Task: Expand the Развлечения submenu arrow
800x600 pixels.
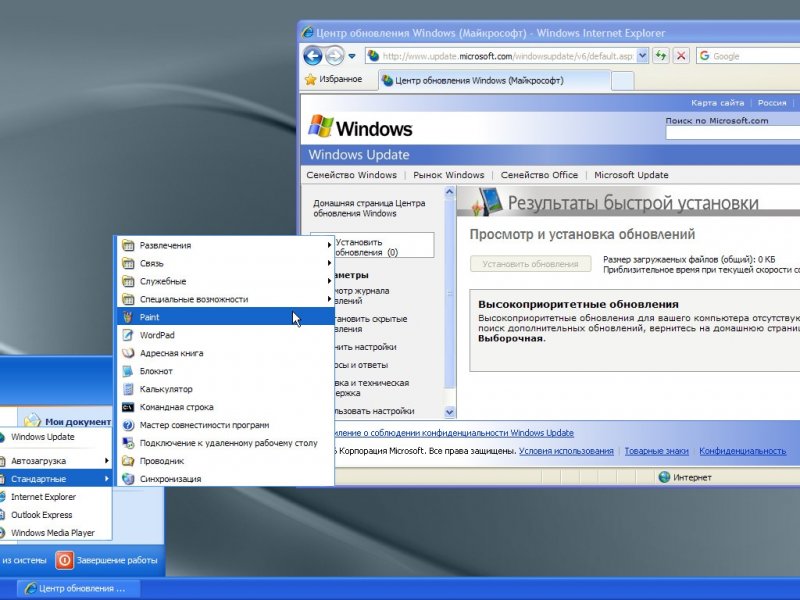Action: click(x=330, y=245)
